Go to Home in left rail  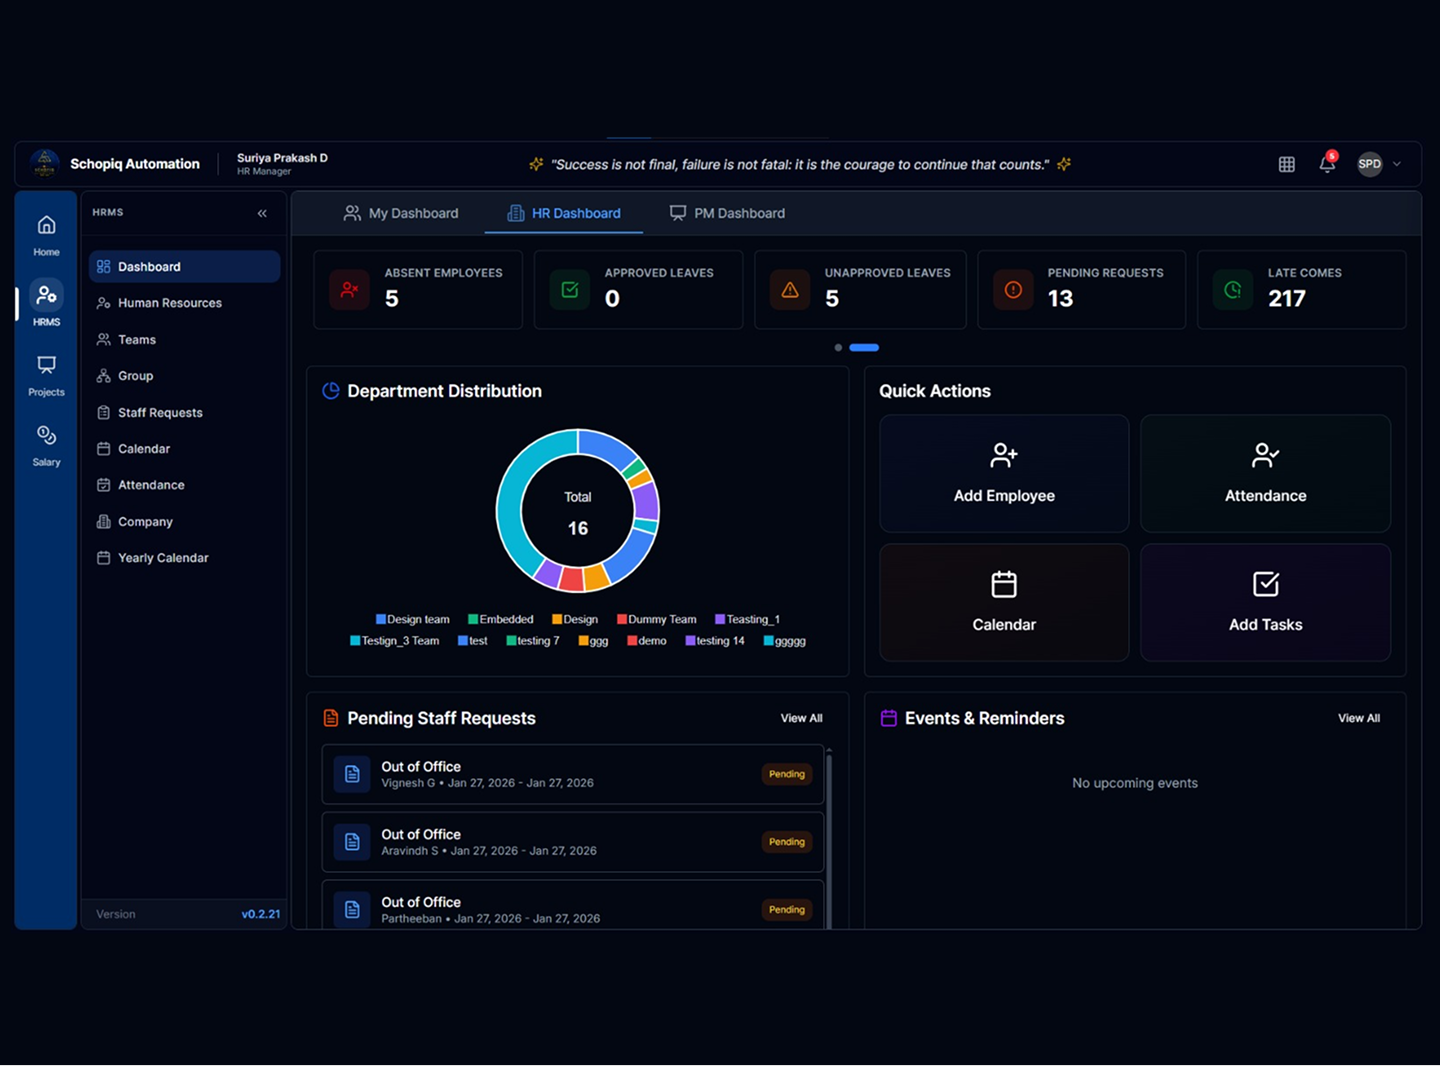[x=46, y=235]
